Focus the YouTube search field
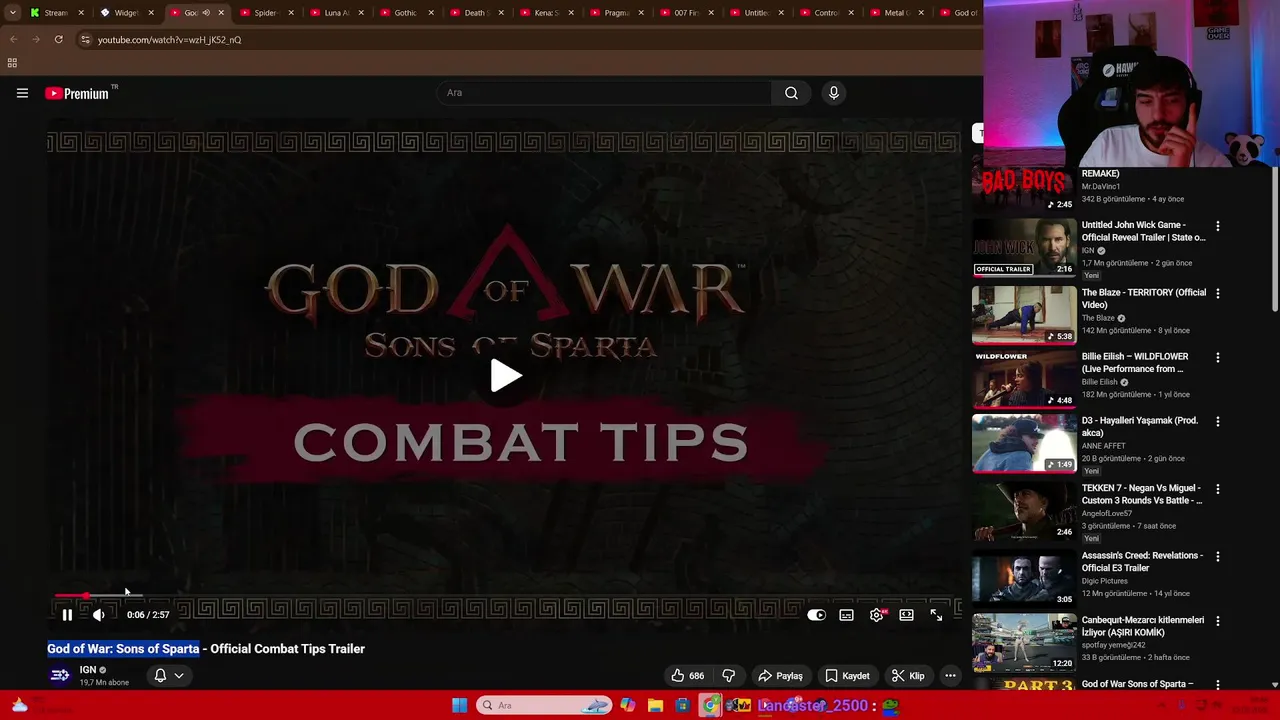Image resolution: width=1280 pixels, height=720 pixels. coord(604,93)
